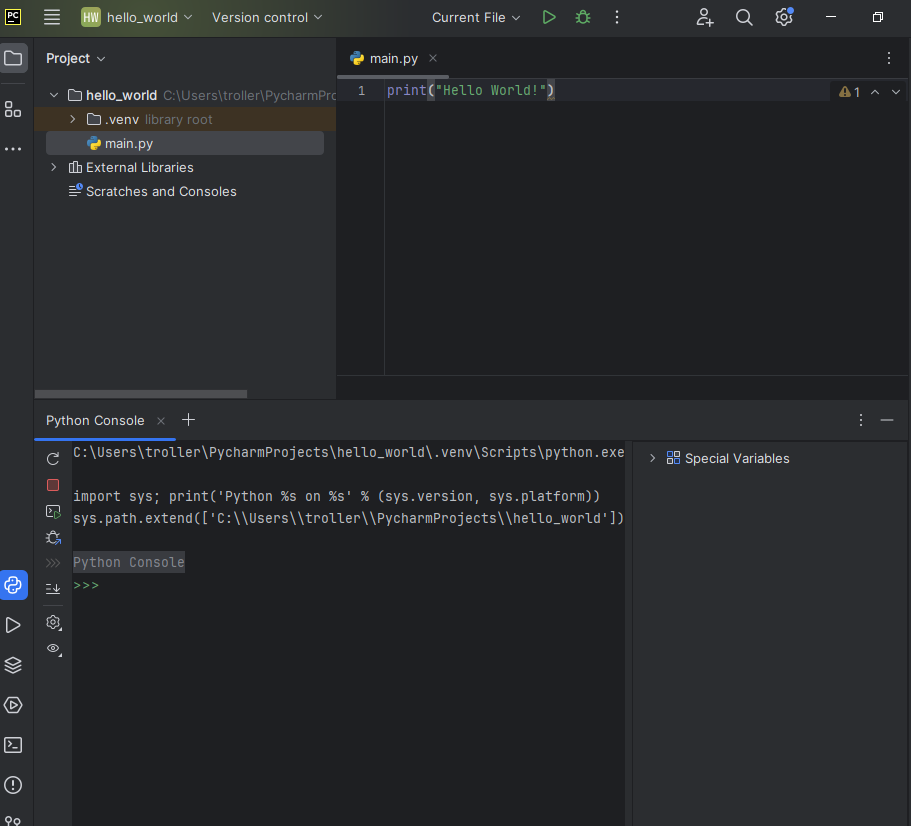Stop the Python console with the red square
Screen dimensions: 911x826
[53, 485]
